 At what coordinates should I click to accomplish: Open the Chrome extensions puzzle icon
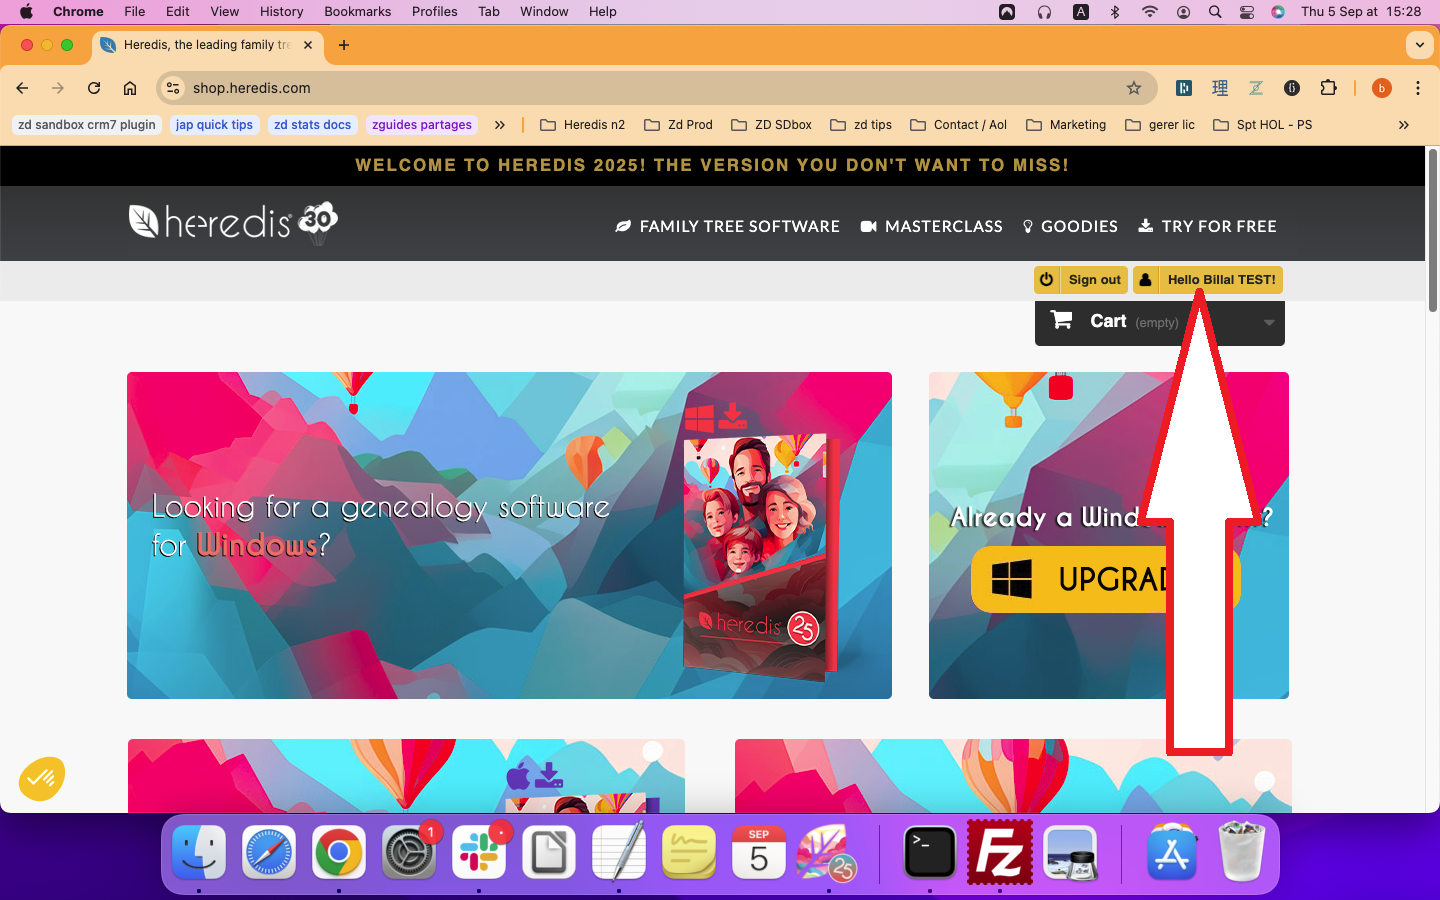pos(1328,88)
